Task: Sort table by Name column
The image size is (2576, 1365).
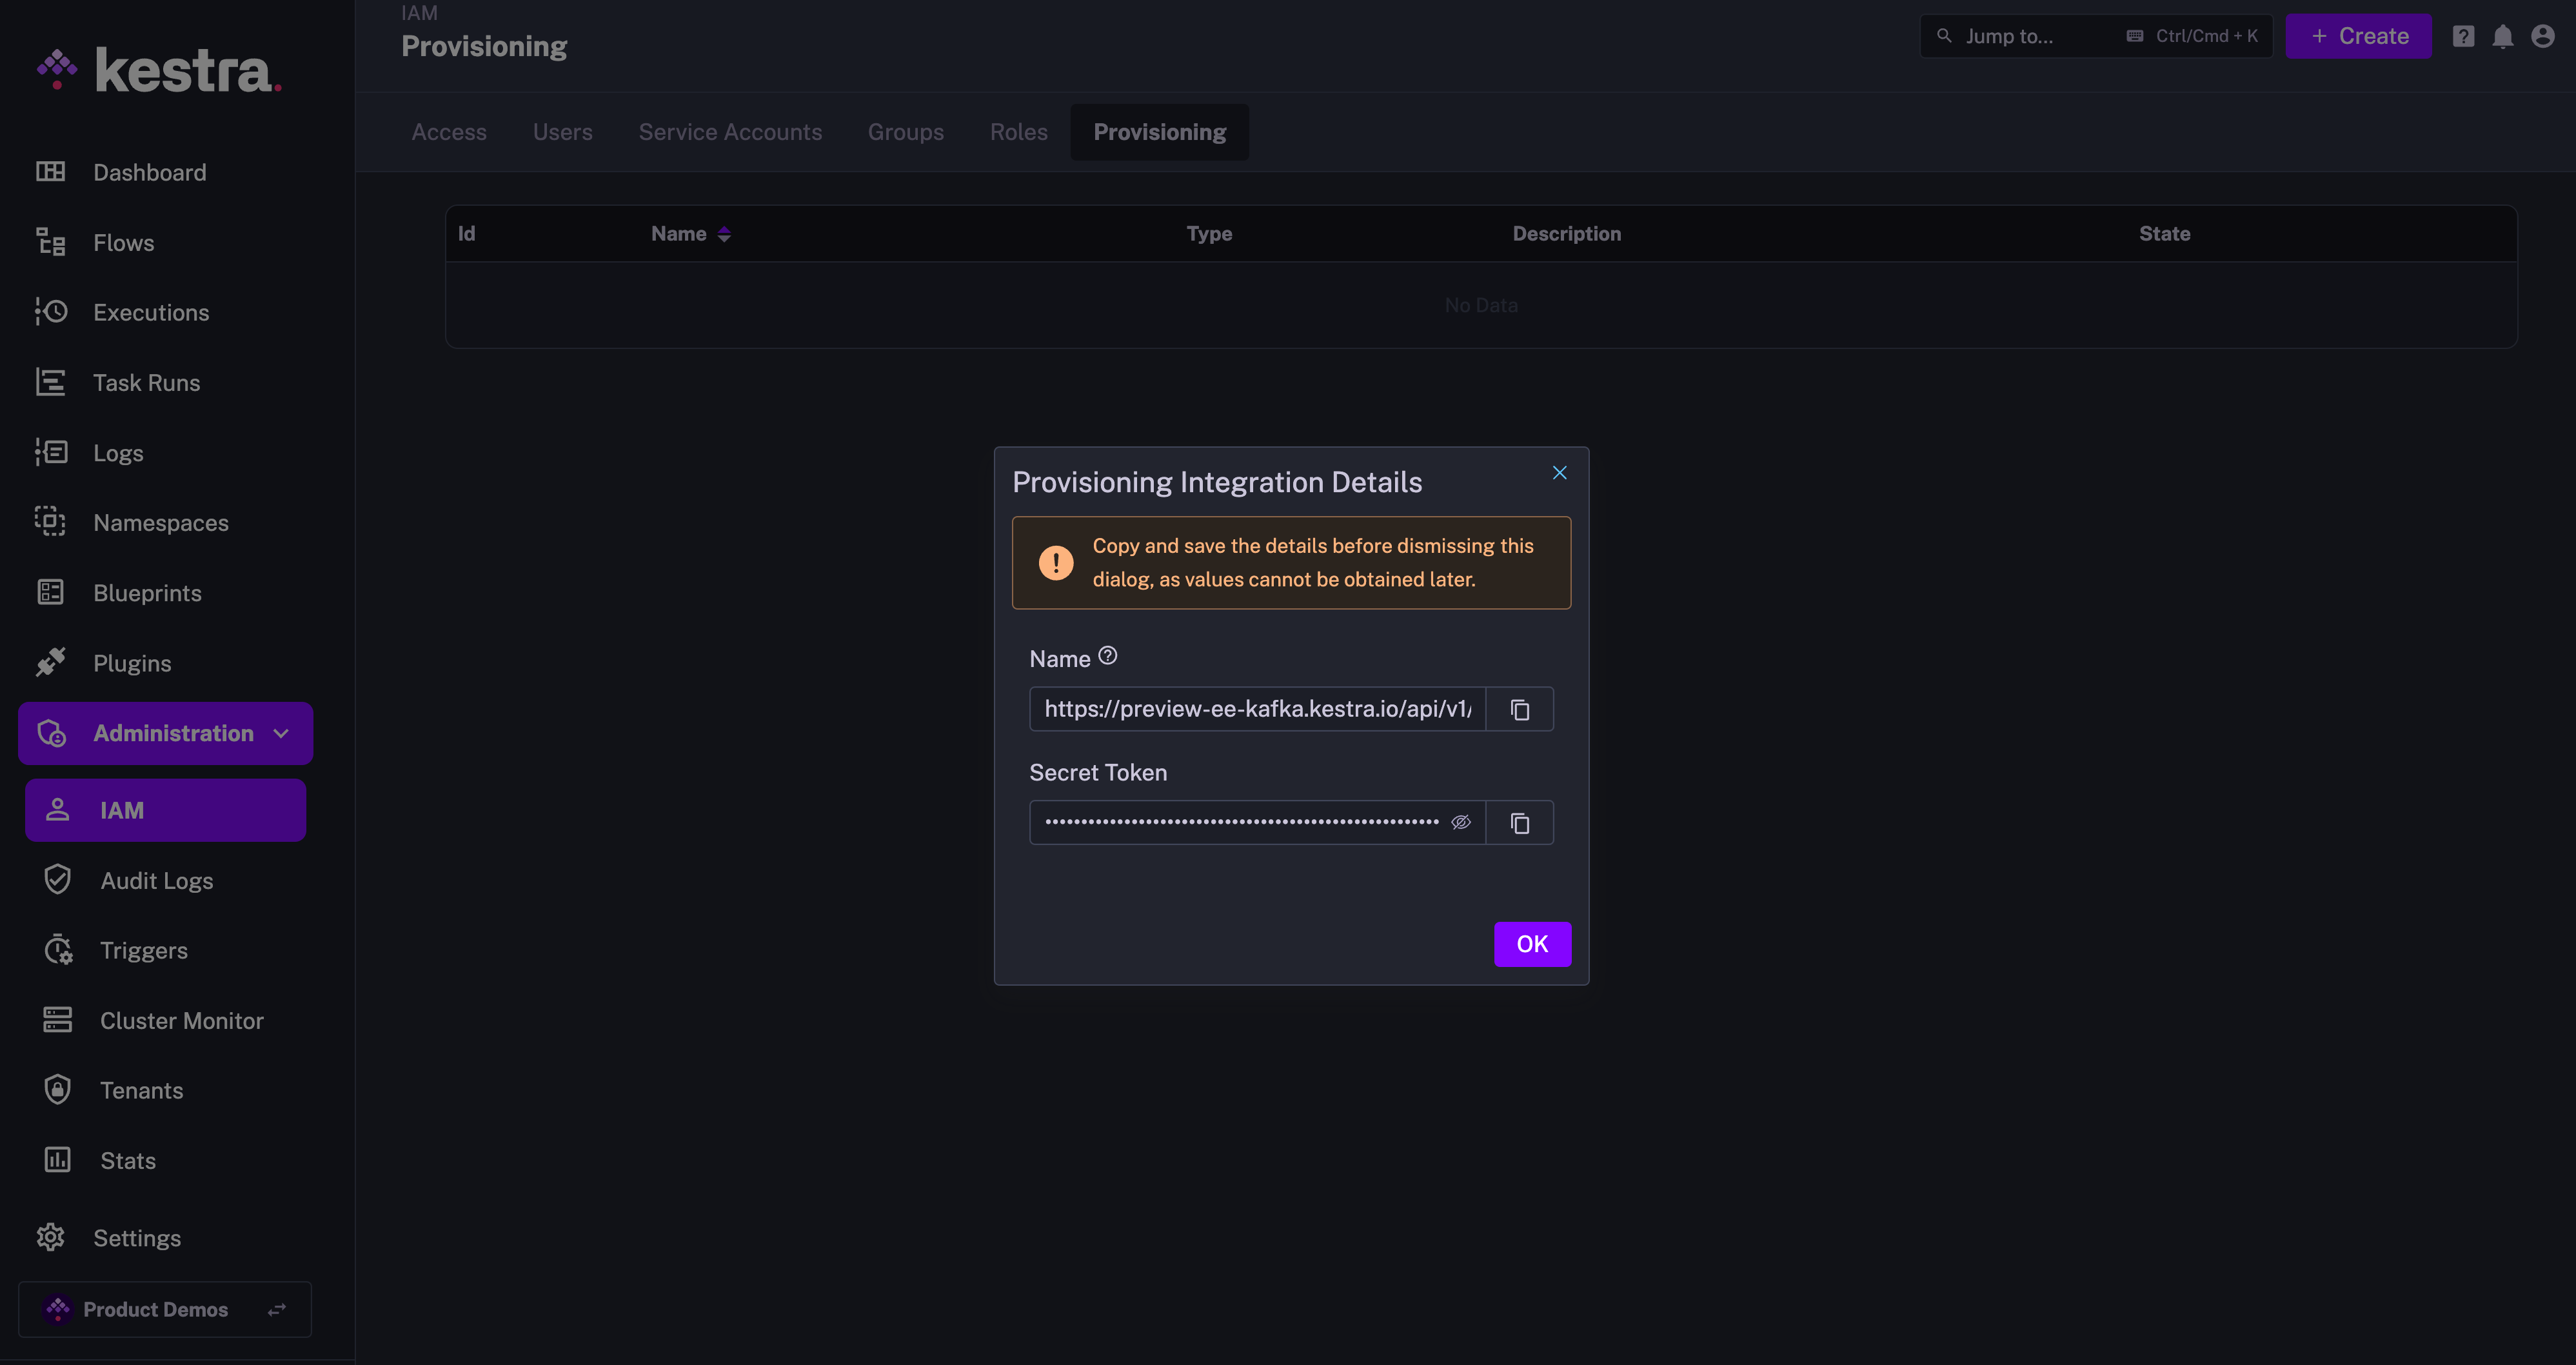Action: click(x=724, y=234)
